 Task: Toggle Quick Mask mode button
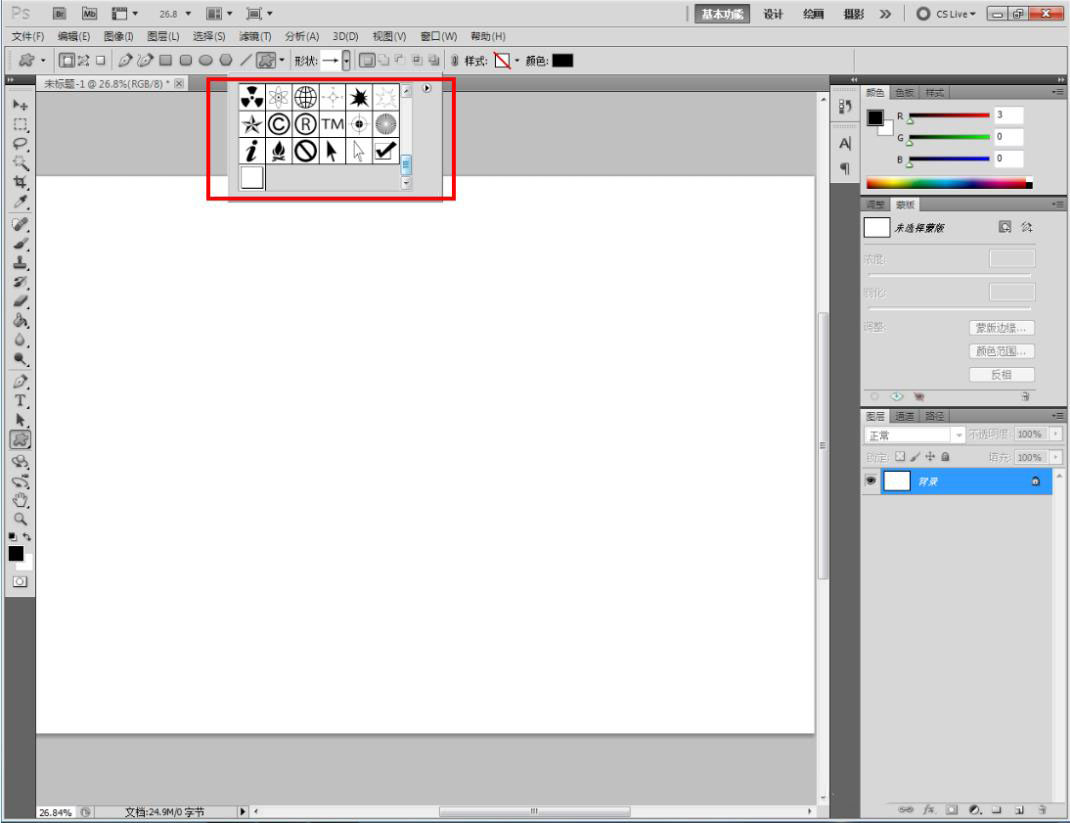point(20,581)
